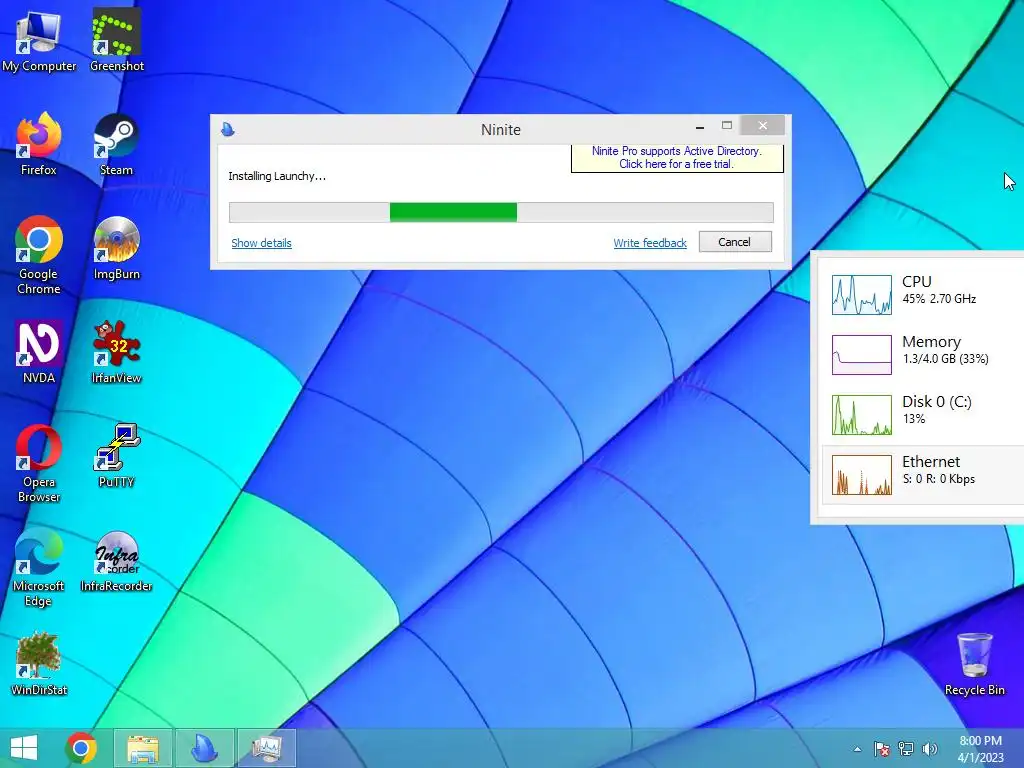1024x768 pixels.
Task: Open Write feedback link
Action: coord(650,243)
